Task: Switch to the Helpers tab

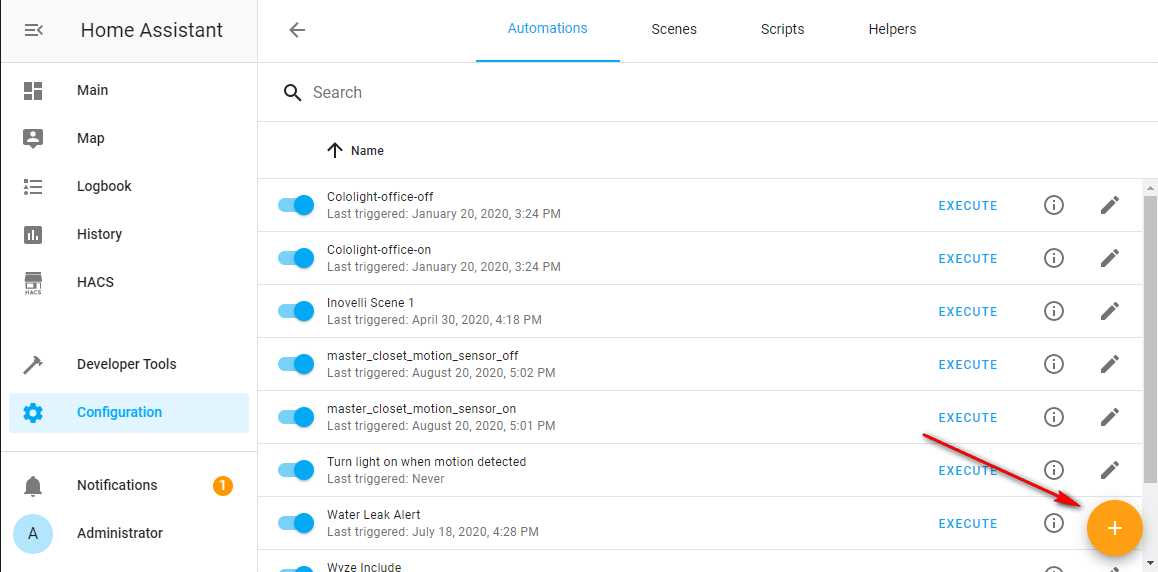Action: point(892,30)
